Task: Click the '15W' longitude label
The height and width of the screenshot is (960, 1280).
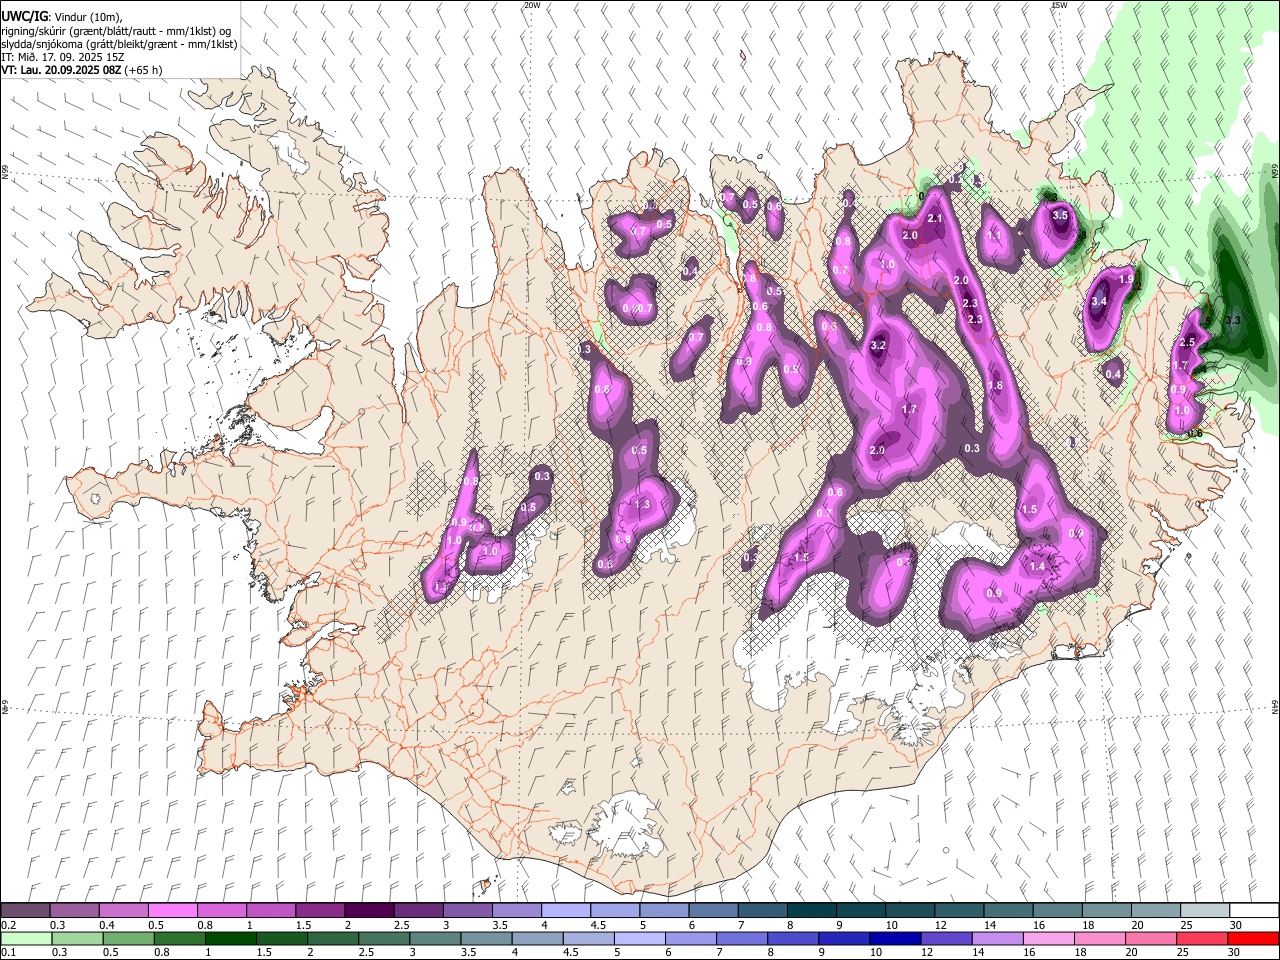Action: (x=1059, y=5)
